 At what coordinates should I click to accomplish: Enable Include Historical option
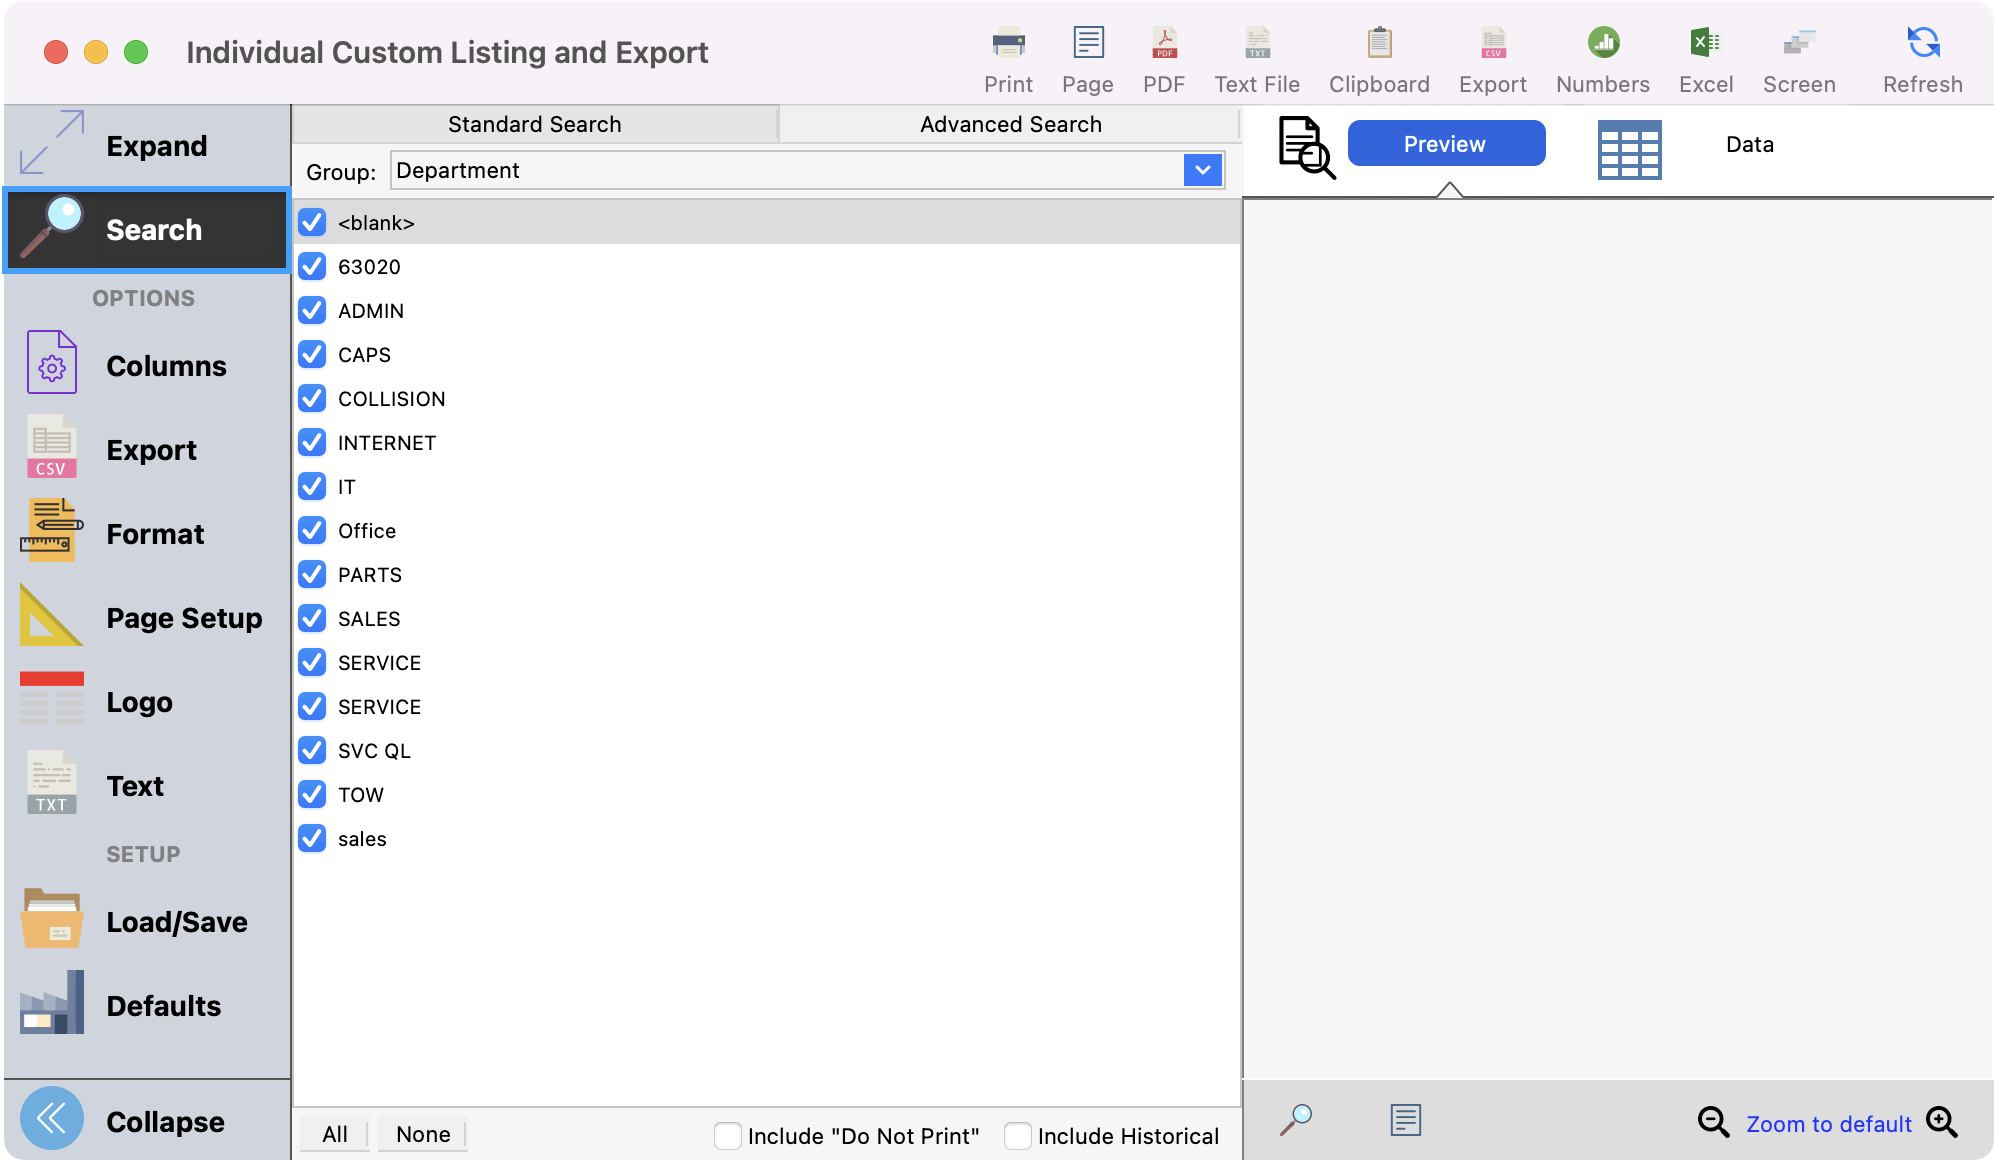coord(1018,1135)
